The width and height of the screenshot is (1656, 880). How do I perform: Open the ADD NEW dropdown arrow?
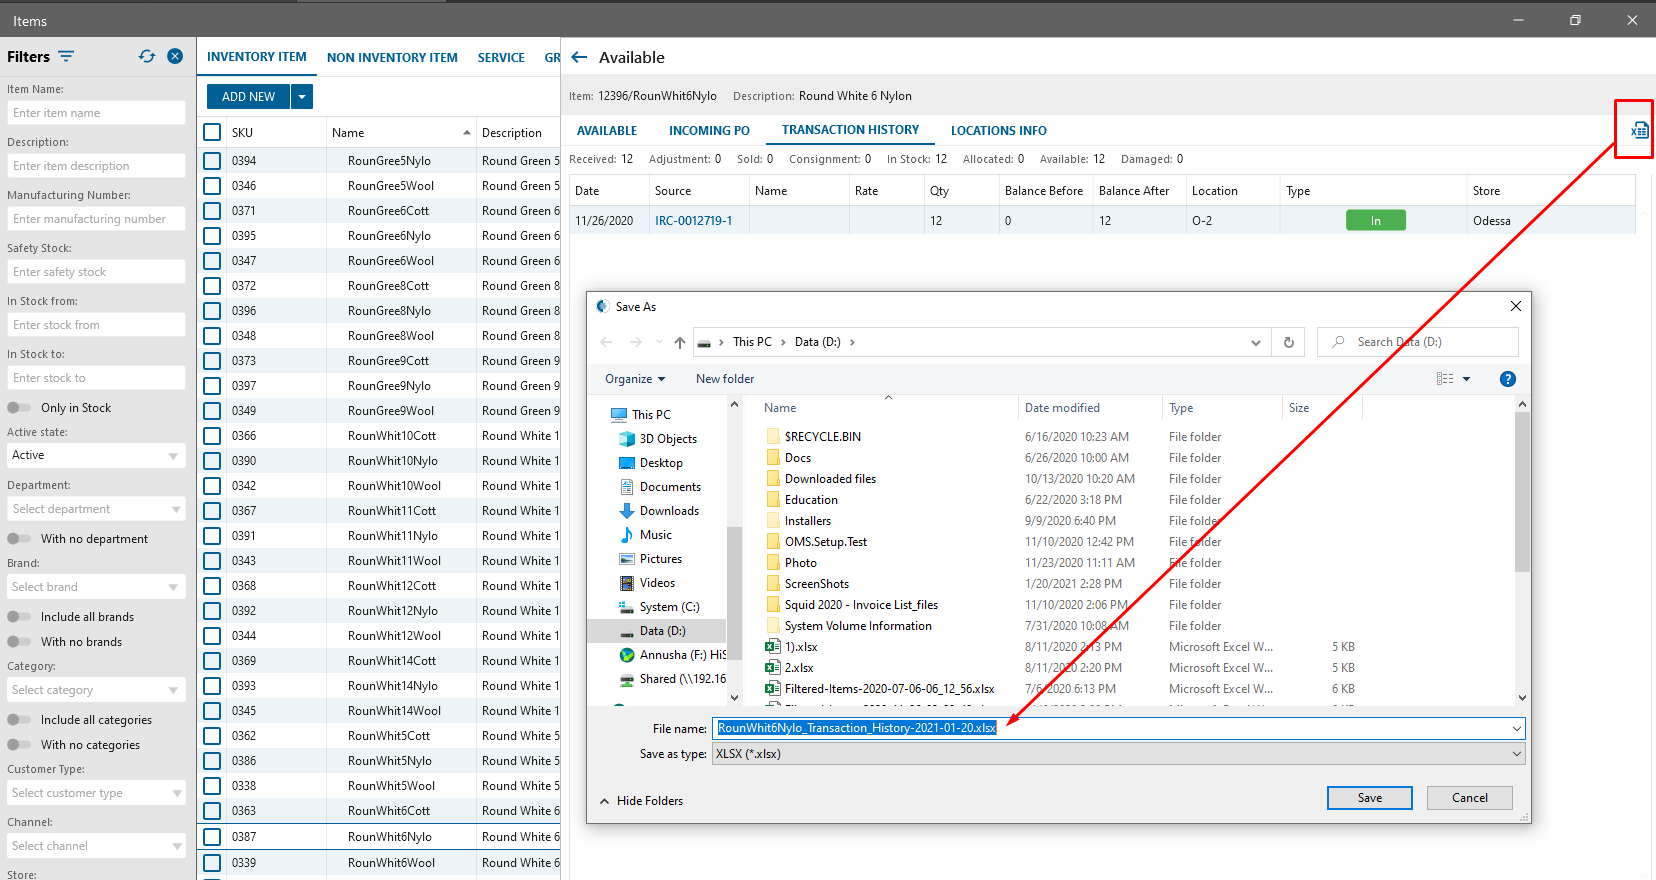point(302,97)
